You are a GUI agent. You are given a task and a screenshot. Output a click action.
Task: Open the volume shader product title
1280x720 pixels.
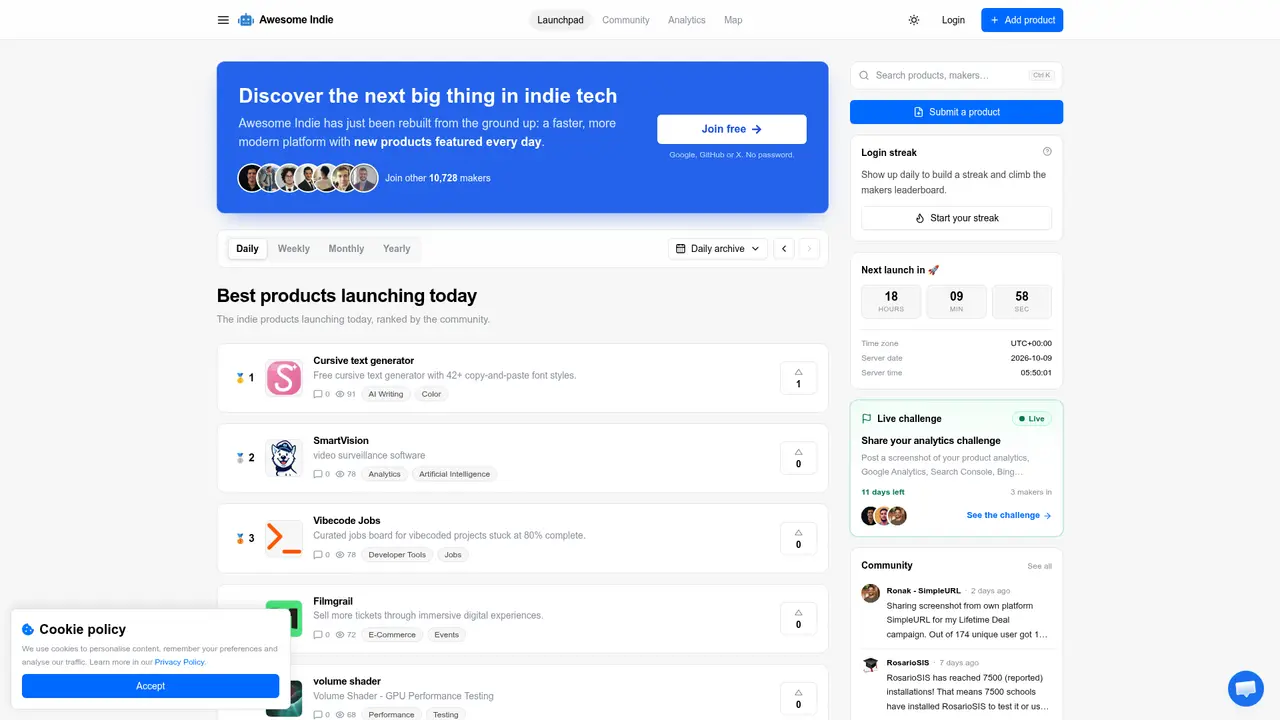point(347,681)
